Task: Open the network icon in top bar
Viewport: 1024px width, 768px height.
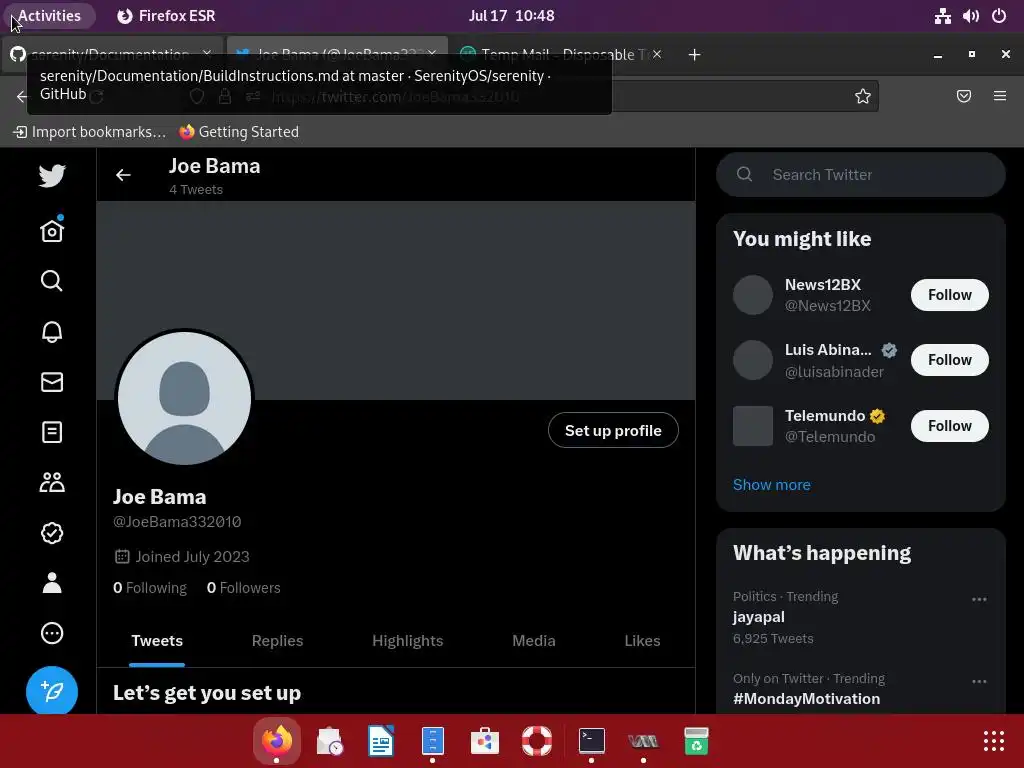Action: [x=942, y=16]
